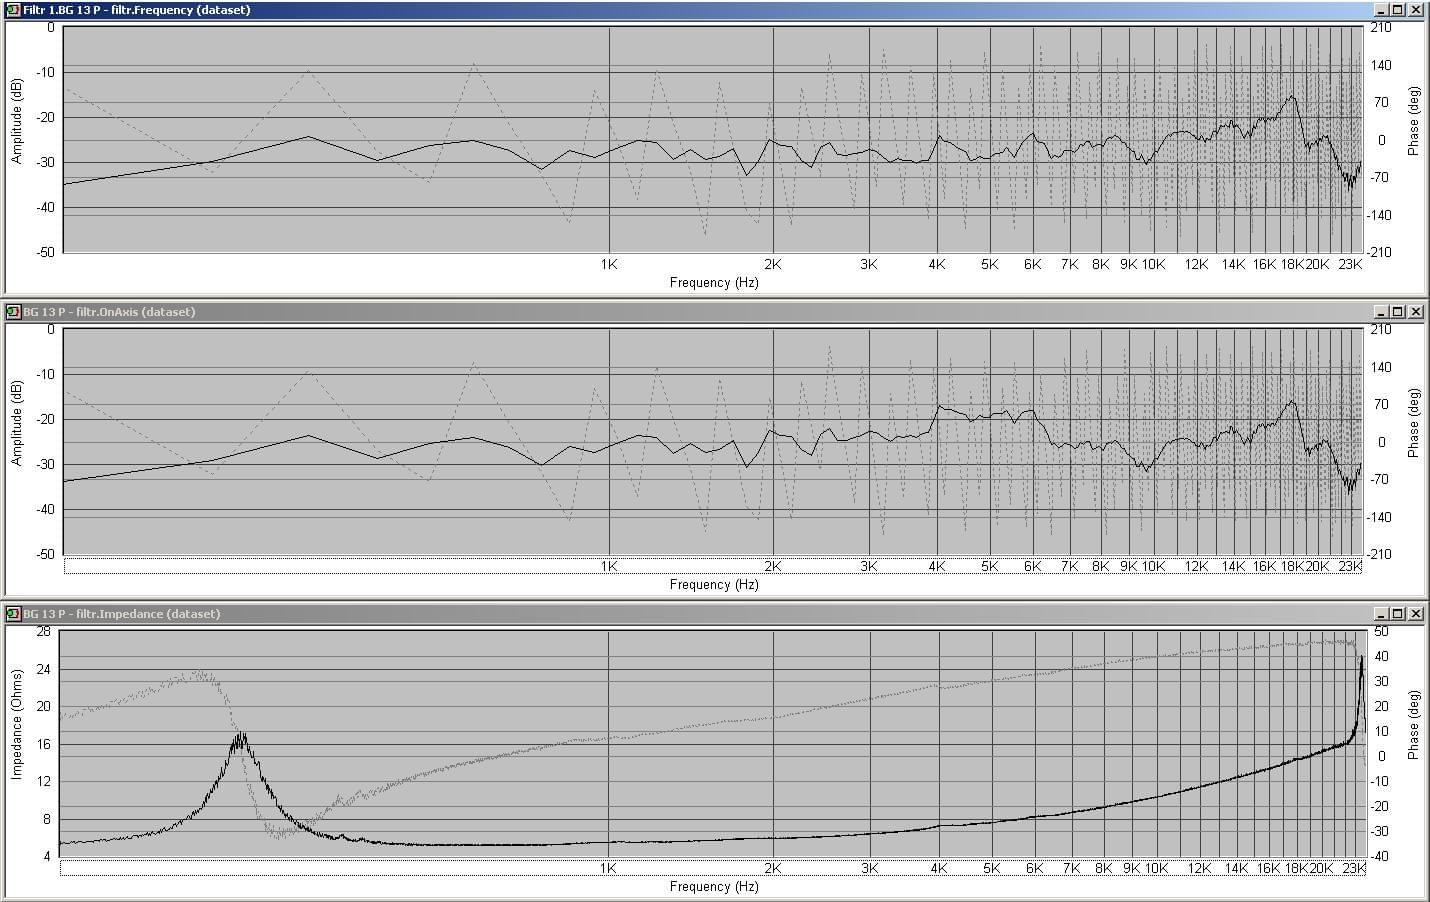Click the horizontal range bar under the OnAxis plot

coord(714,566)
